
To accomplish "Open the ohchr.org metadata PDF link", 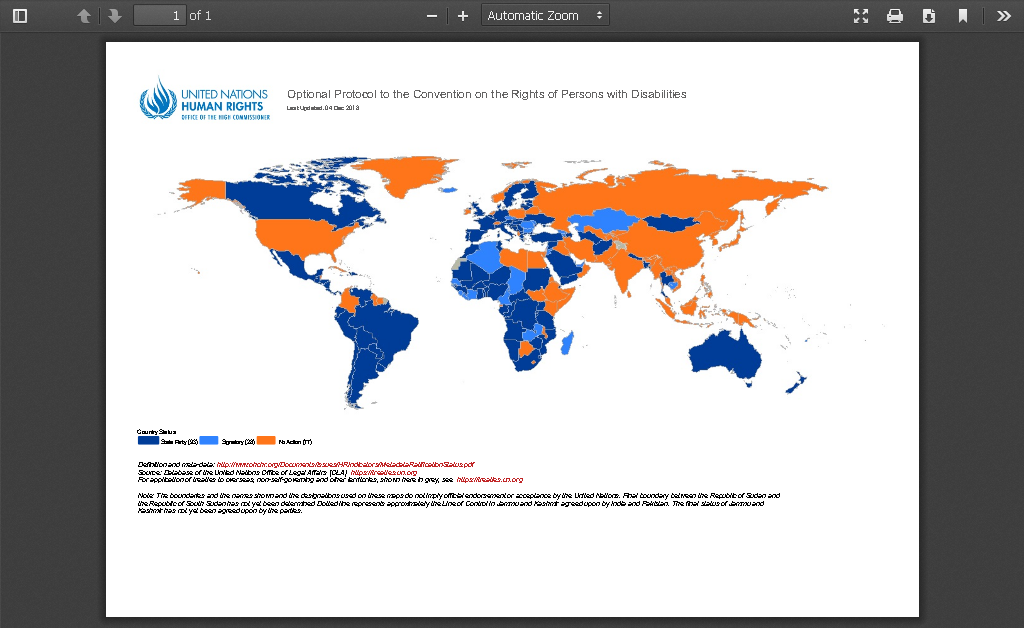I will pyautogui.click(x=345, y=465).
